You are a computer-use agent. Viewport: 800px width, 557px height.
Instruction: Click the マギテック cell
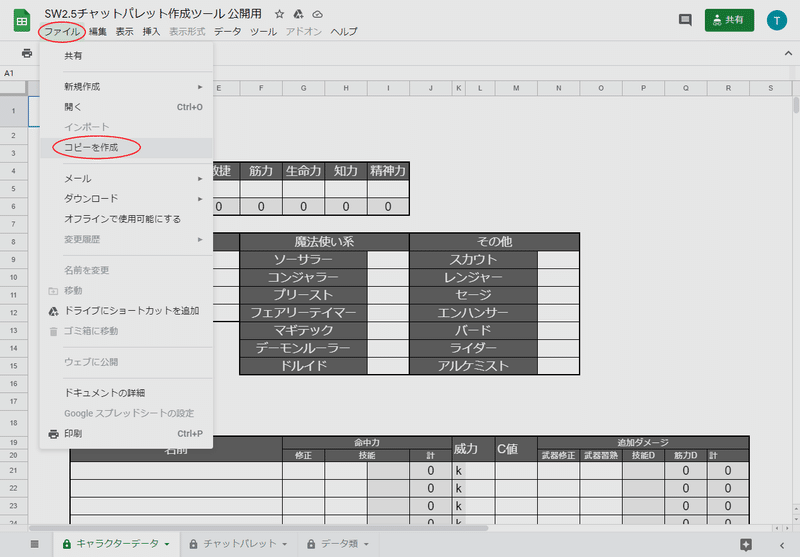pos(304,330)
